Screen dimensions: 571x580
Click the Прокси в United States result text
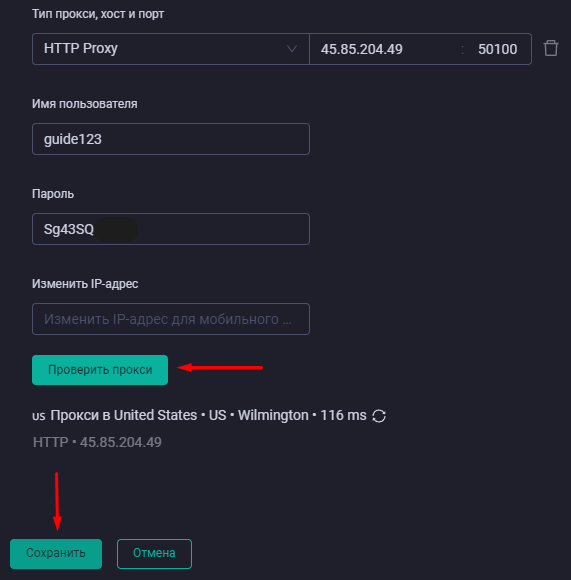(x=124, y=415)
